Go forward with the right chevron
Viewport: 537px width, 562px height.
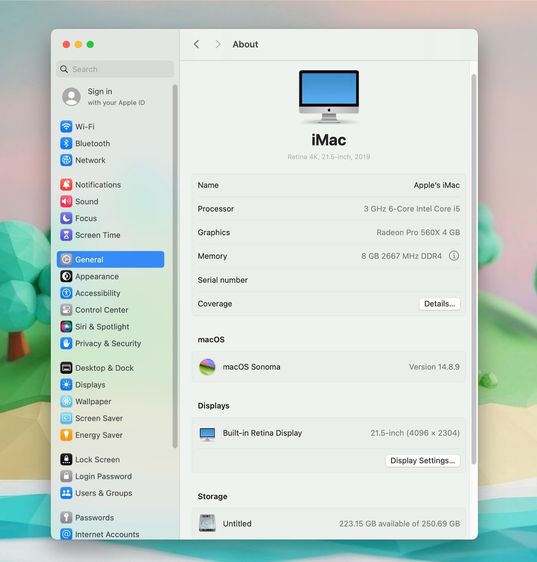point(218,44)
